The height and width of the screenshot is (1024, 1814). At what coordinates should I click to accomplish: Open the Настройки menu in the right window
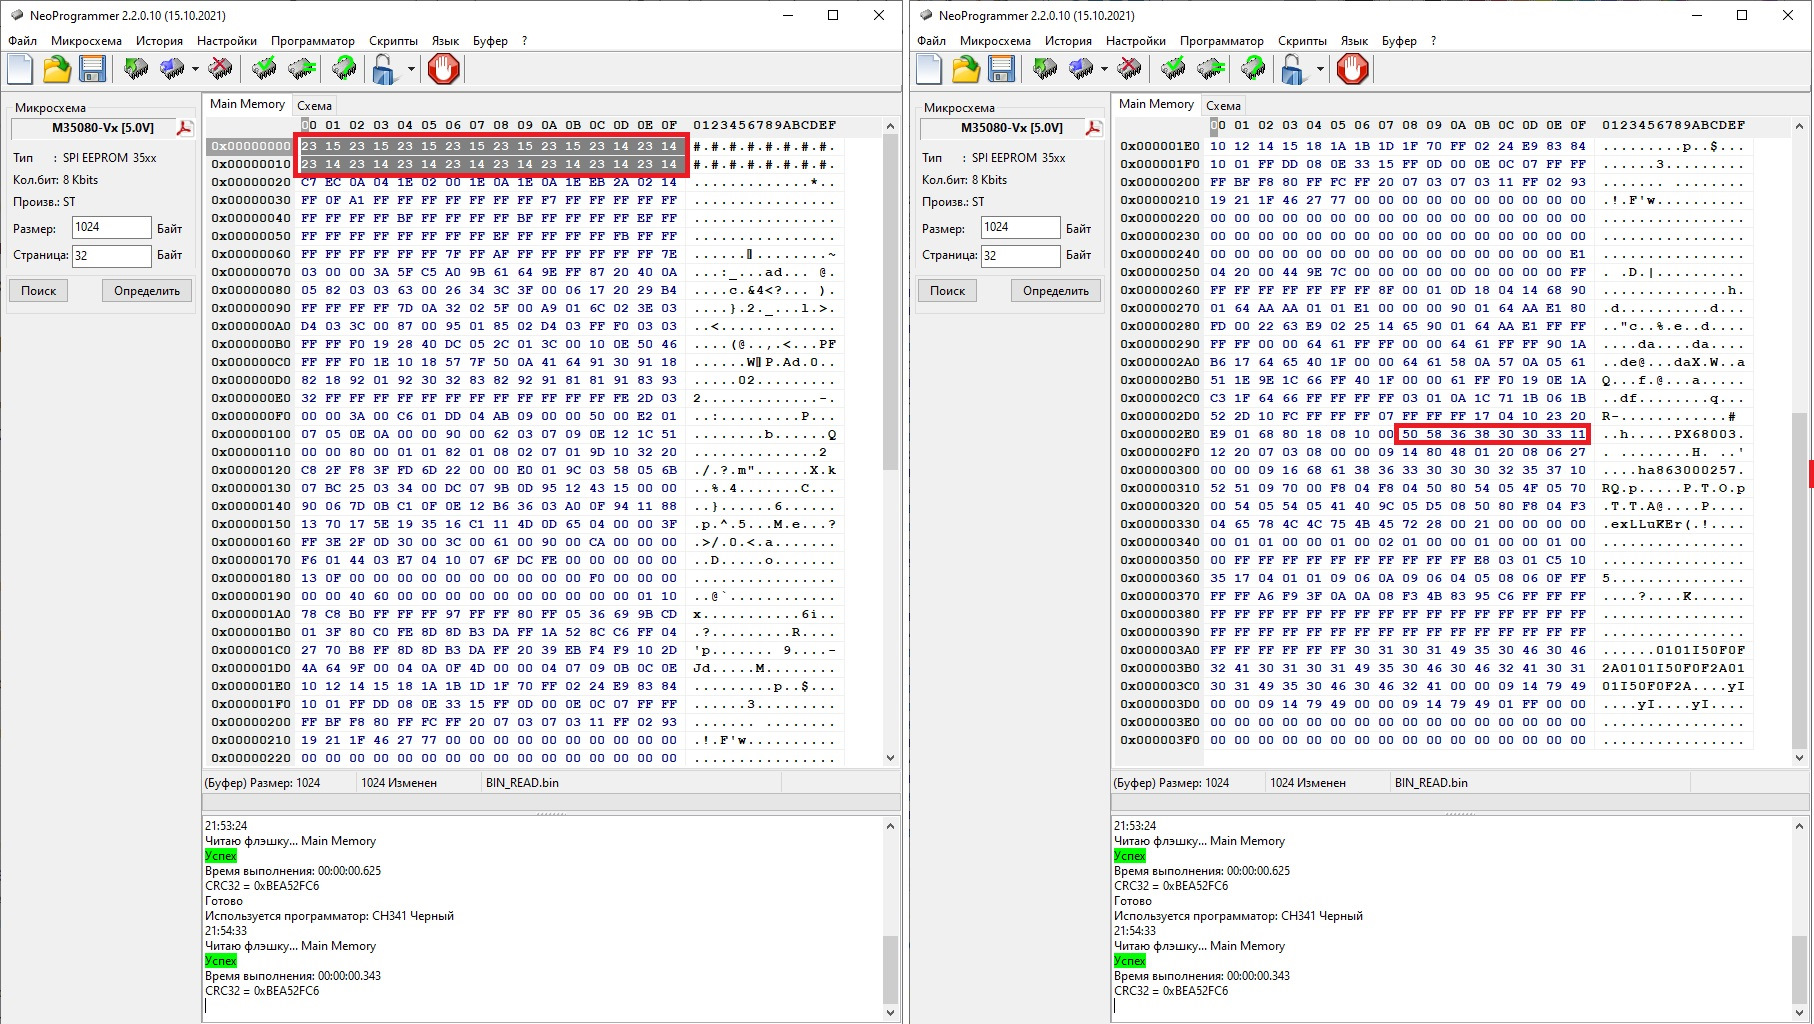(1136, 41)
